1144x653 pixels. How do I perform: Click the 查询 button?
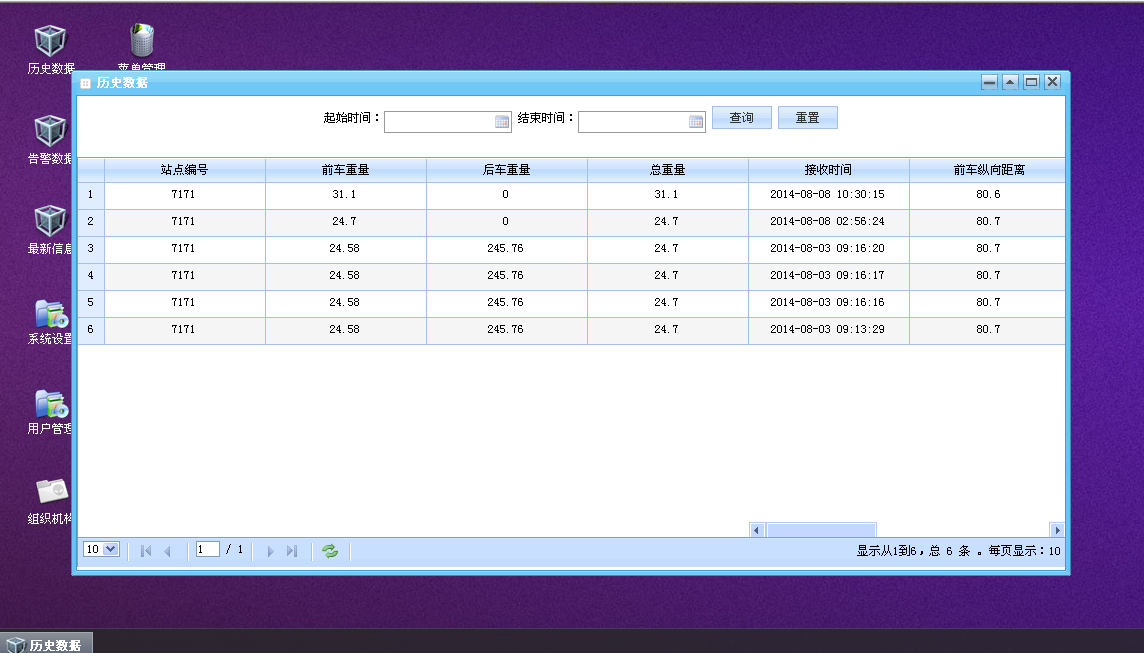pos(741,118)
